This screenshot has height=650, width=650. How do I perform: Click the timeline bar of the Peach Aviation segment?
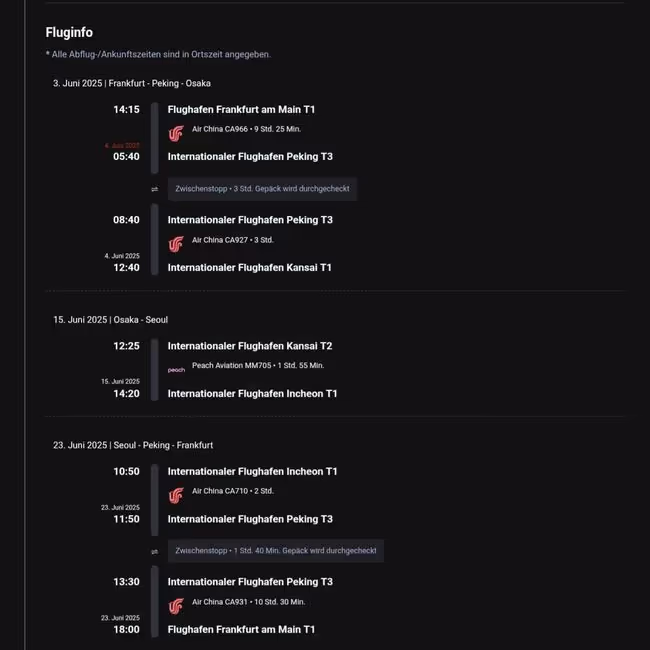(x=155, y=370)
